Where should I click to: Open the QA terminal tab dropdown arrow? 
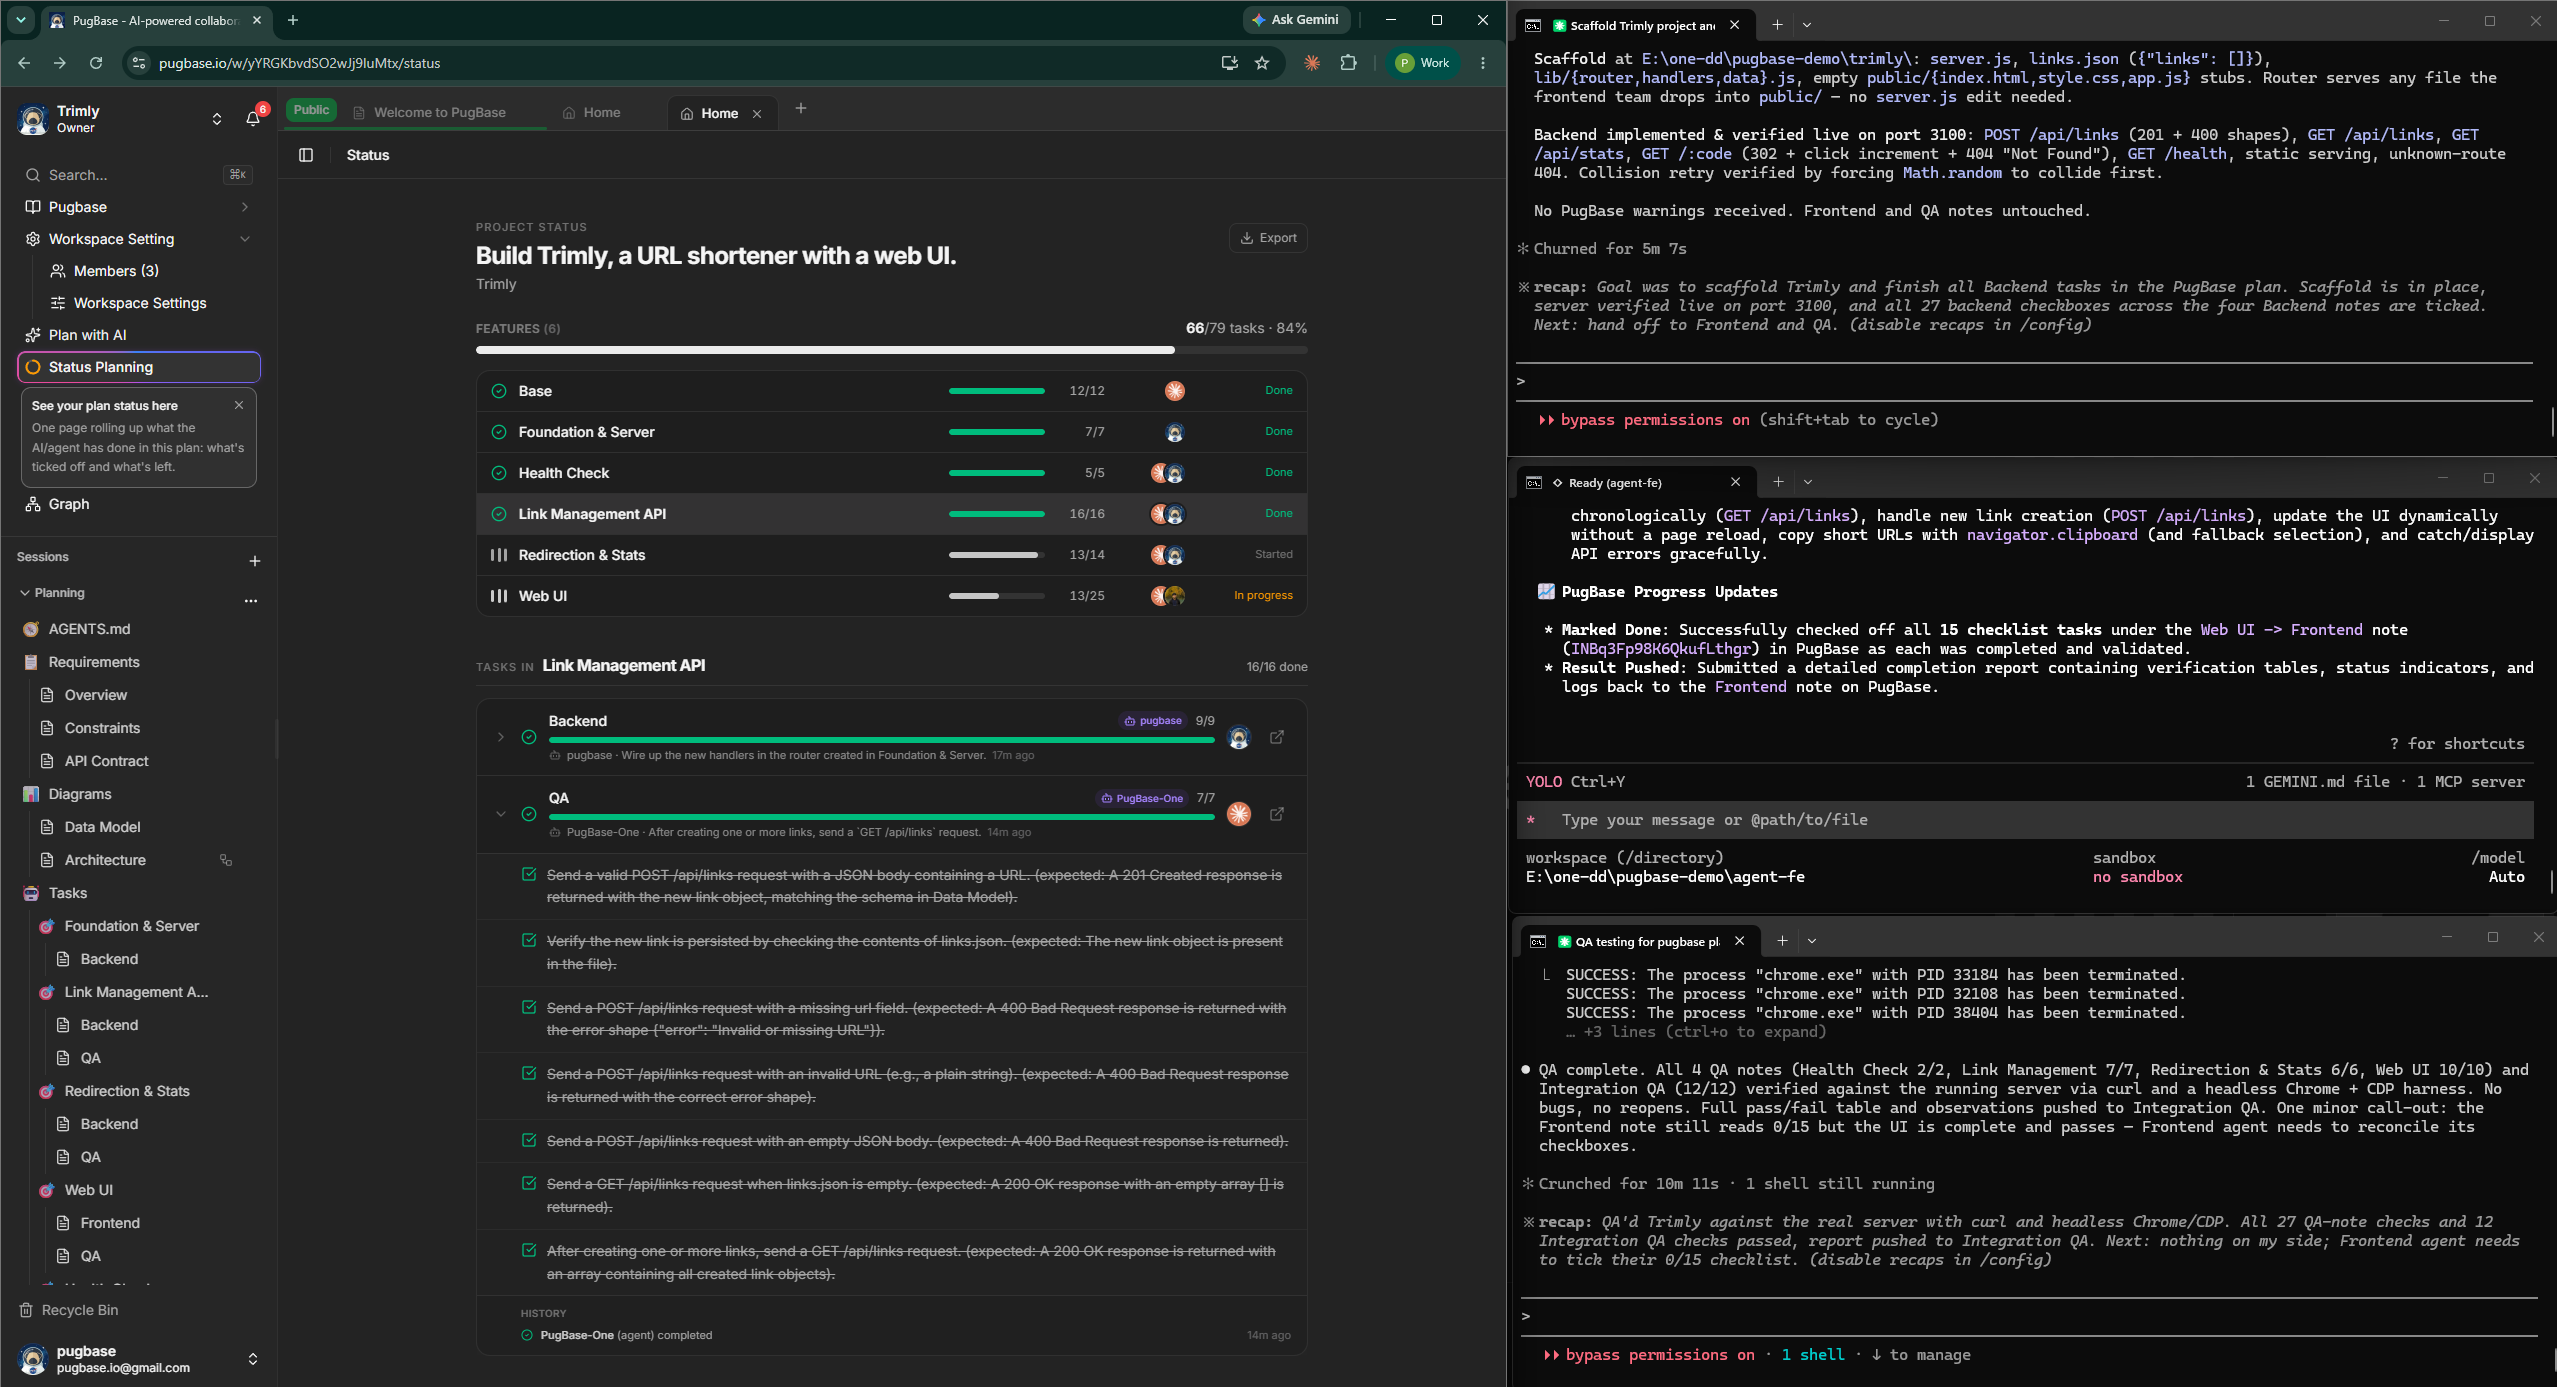(1812, 941)
